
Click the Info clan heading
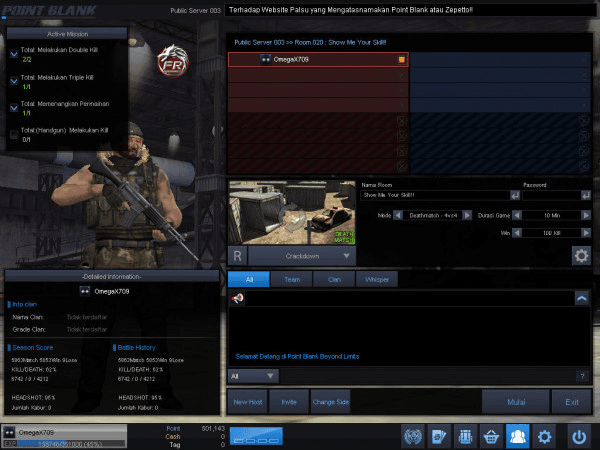point(24,304)
